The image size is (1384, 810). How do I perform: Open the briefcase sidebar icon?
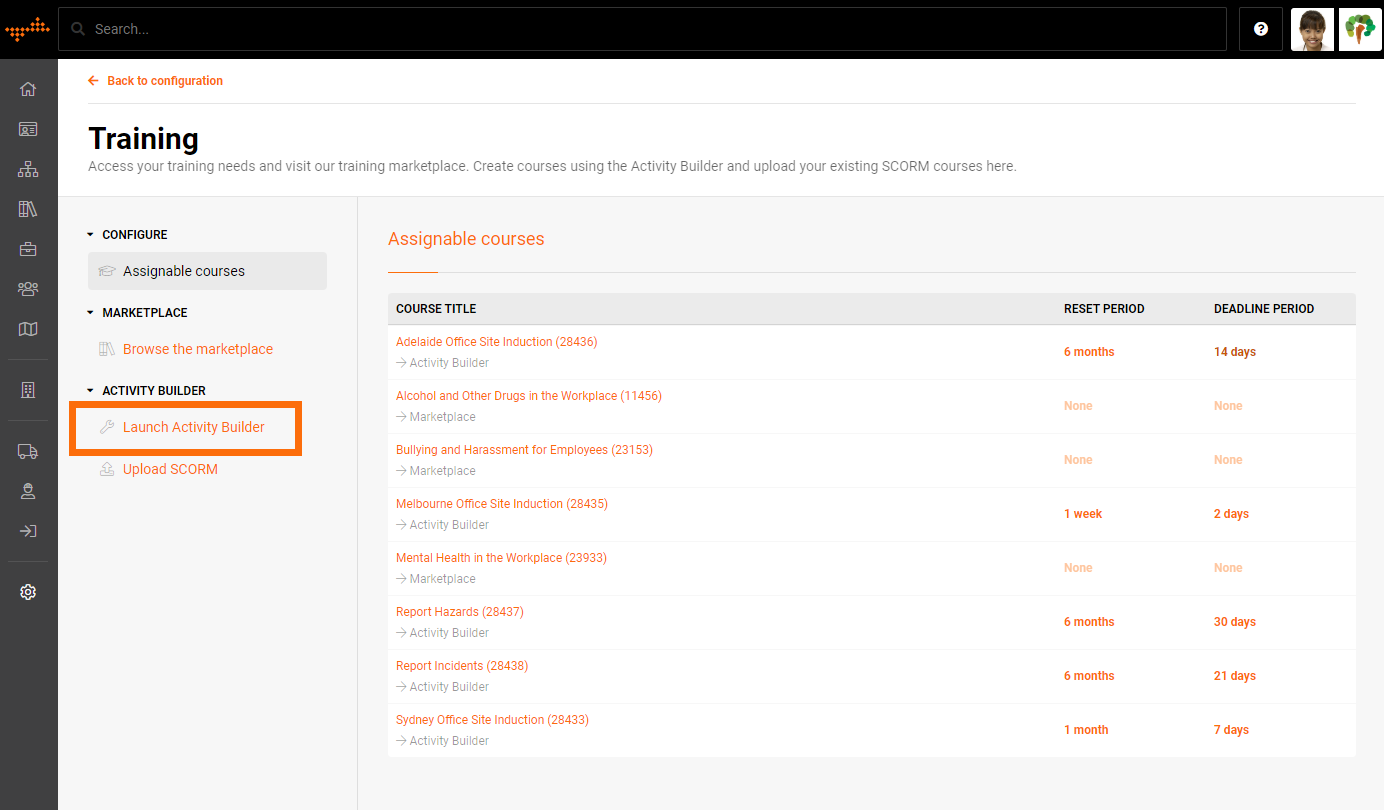click(28, 249)
